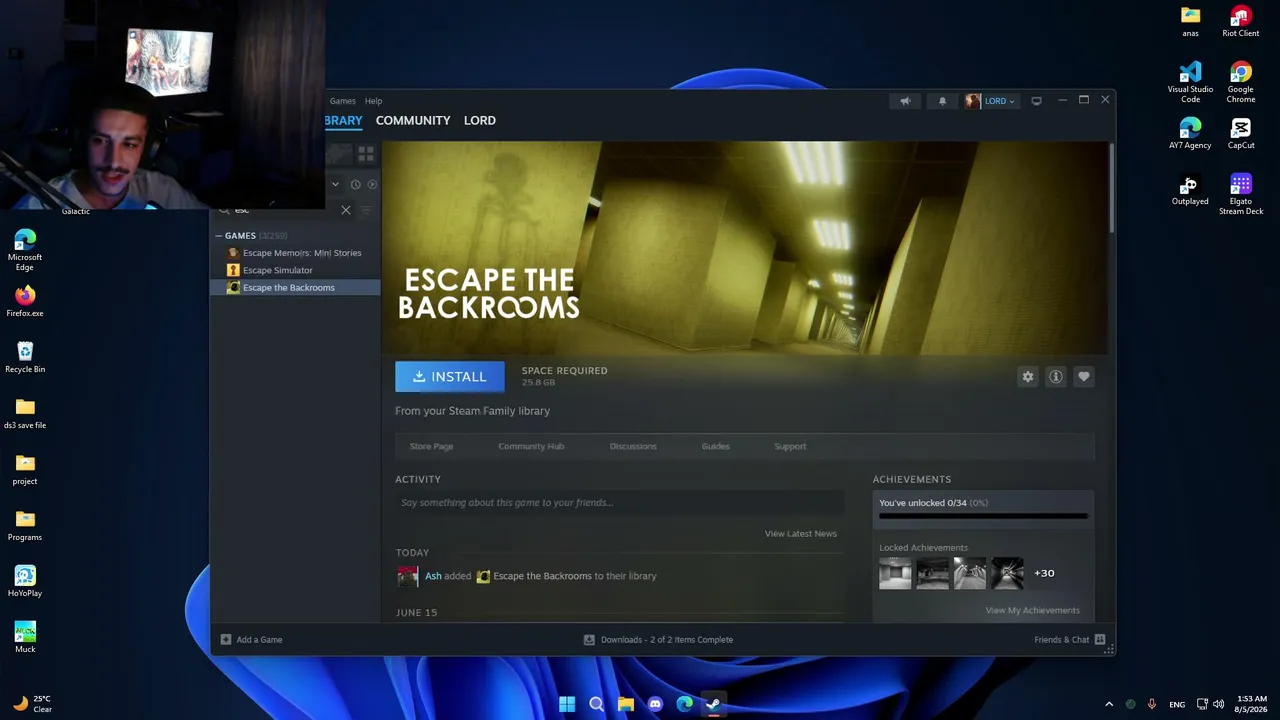The image size is (1280, 720).
Task: Open advanced search filter options
Action: [366, 210]
